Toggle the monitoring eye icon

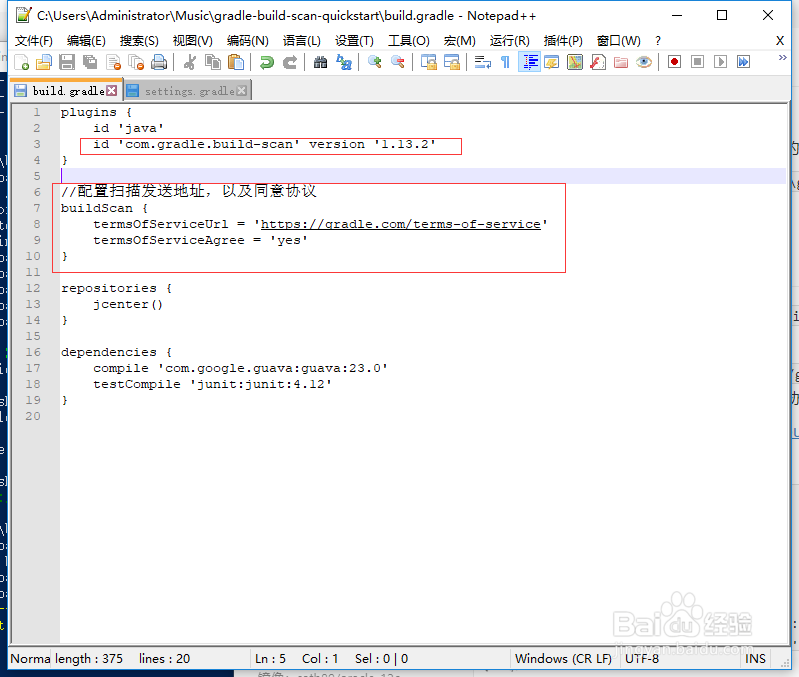[x=644, y=62]
